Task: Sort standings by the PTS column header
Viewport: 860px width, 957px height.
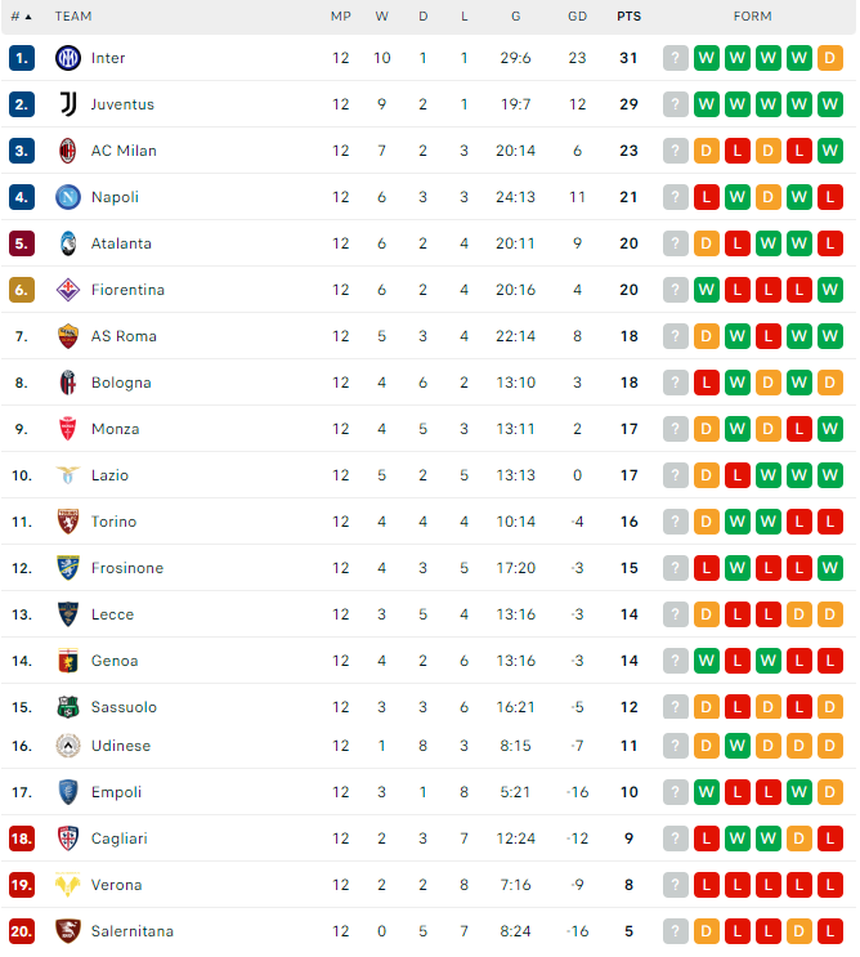Action: [629, 16]
